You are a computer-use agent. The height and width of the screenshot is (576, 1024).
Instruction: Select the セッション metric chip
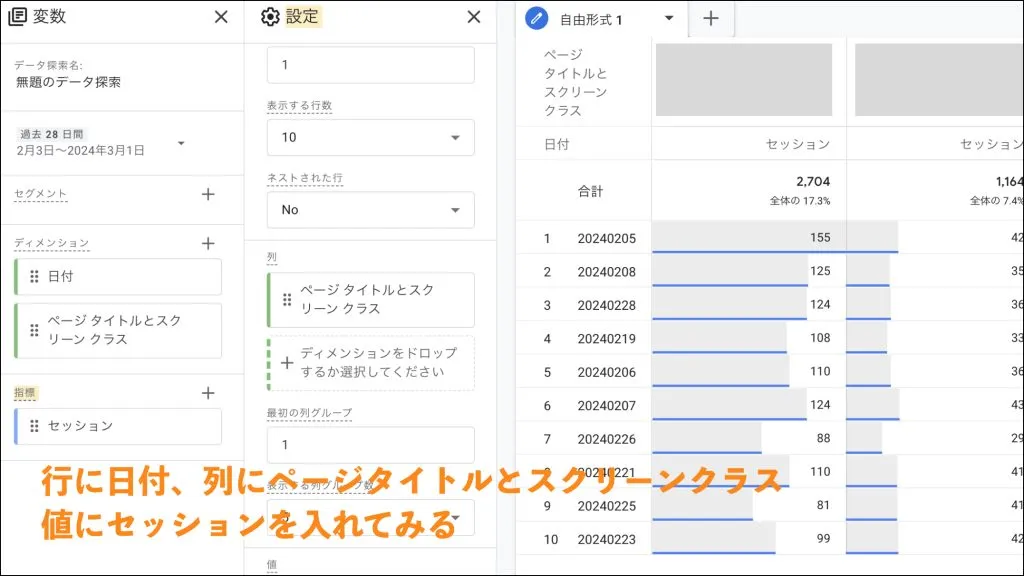coord(118,426)
